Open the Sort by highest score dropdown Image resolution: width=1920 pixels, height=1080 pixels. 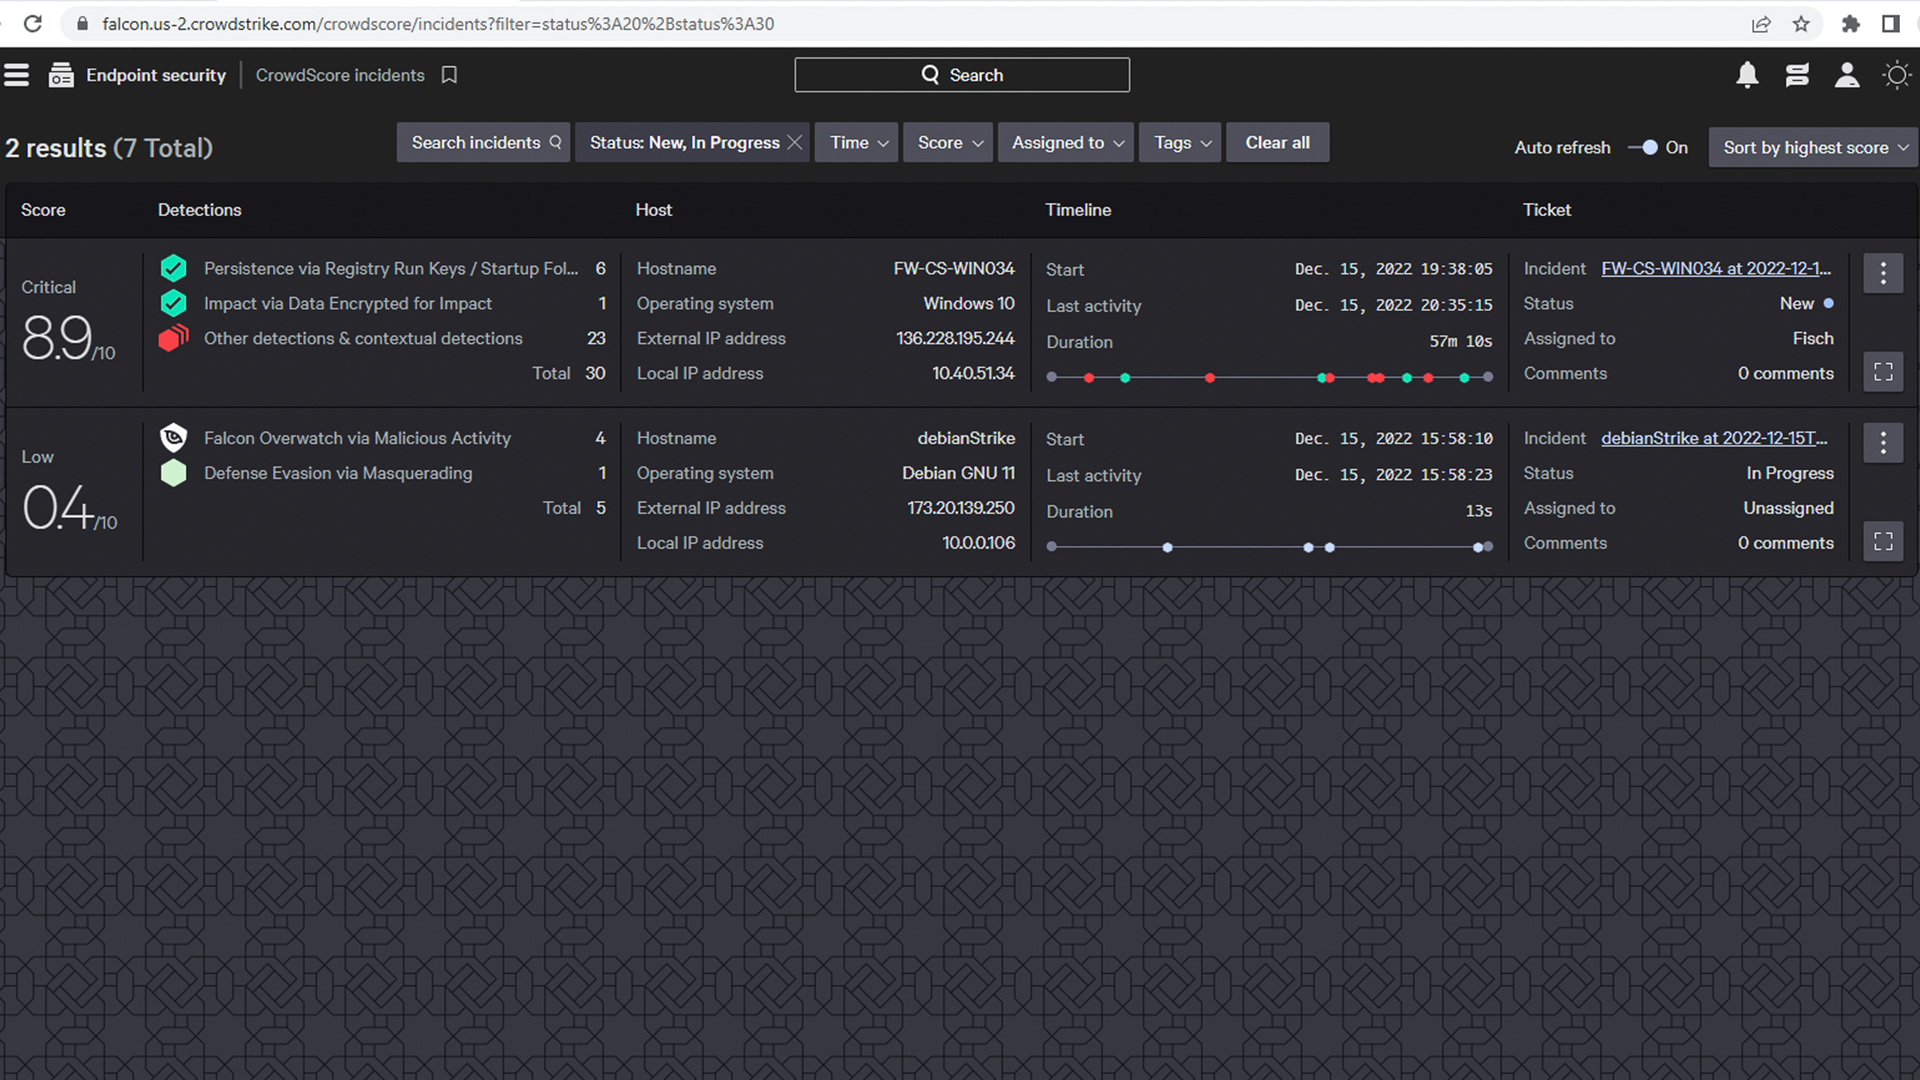tap(1813, 147)
